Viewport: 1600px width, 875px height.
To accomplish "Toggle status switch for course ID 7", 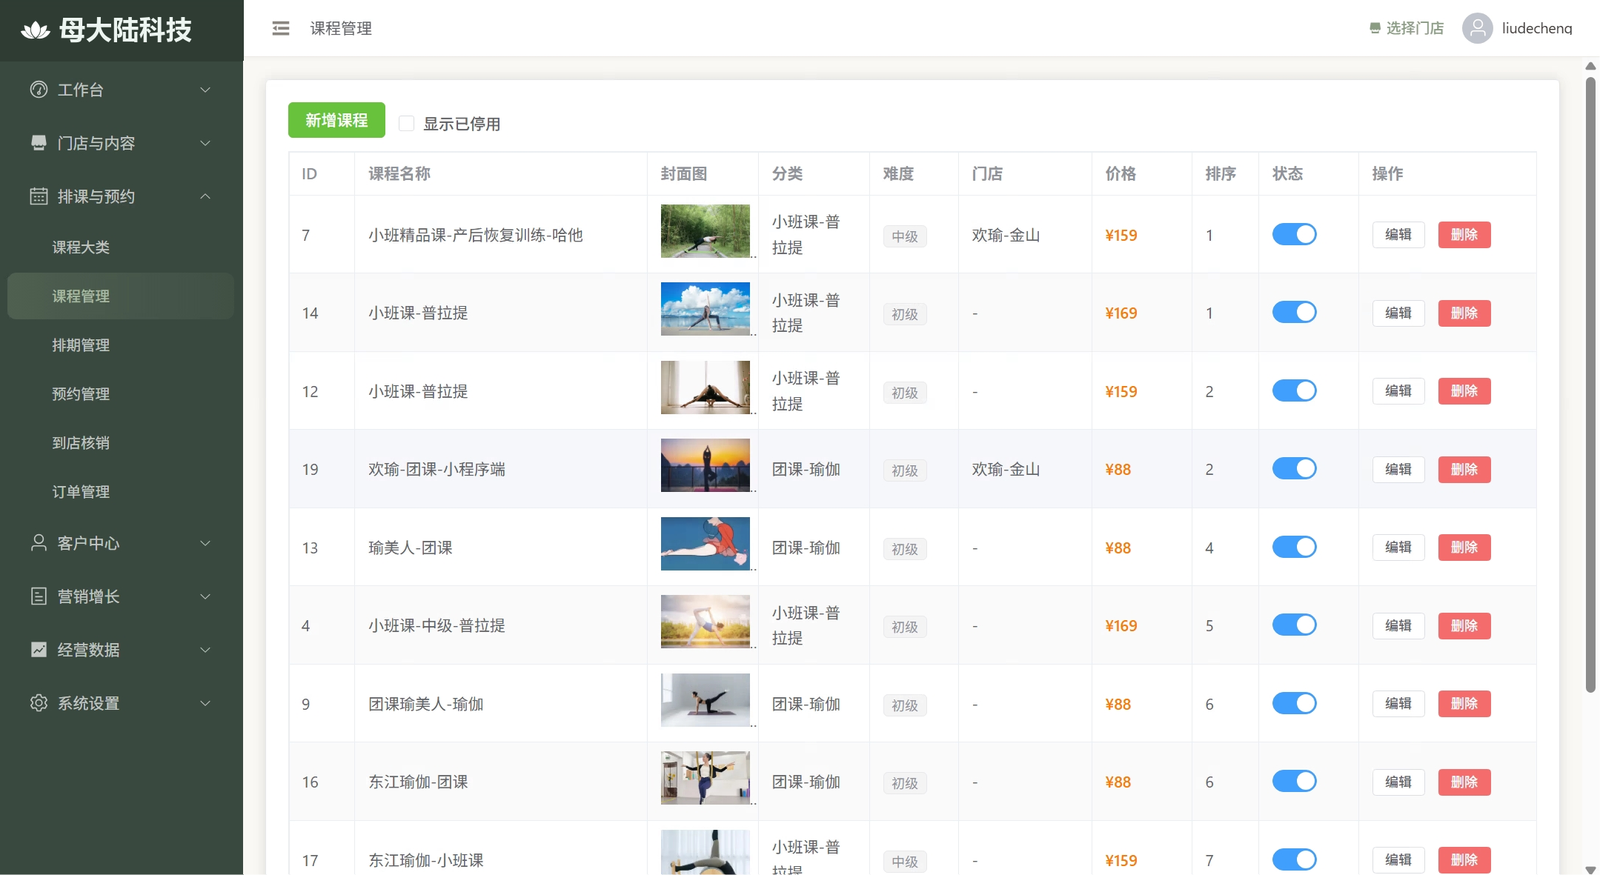I will coord(1294,234).
